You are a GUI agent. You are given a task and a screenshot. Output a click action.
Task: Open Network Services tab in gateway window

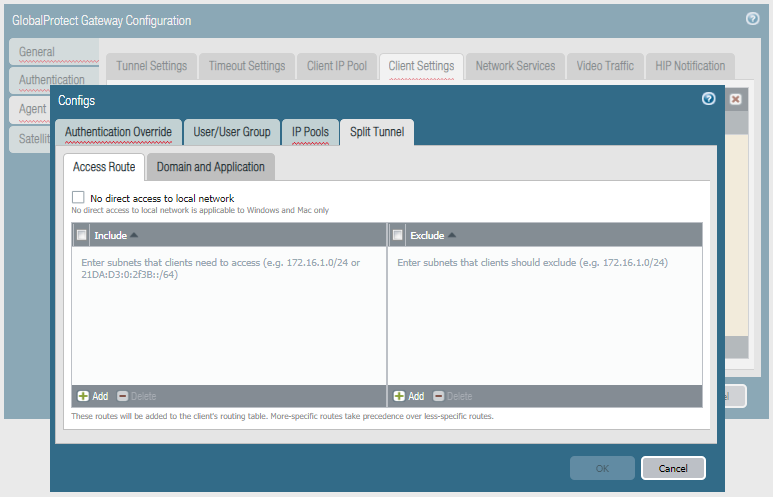515,66
